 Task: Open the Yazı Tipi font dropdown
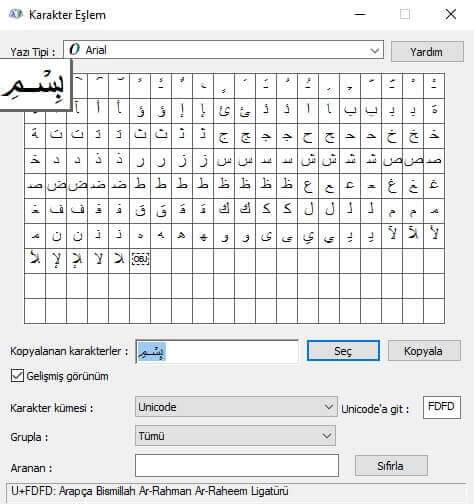(223, 50)
